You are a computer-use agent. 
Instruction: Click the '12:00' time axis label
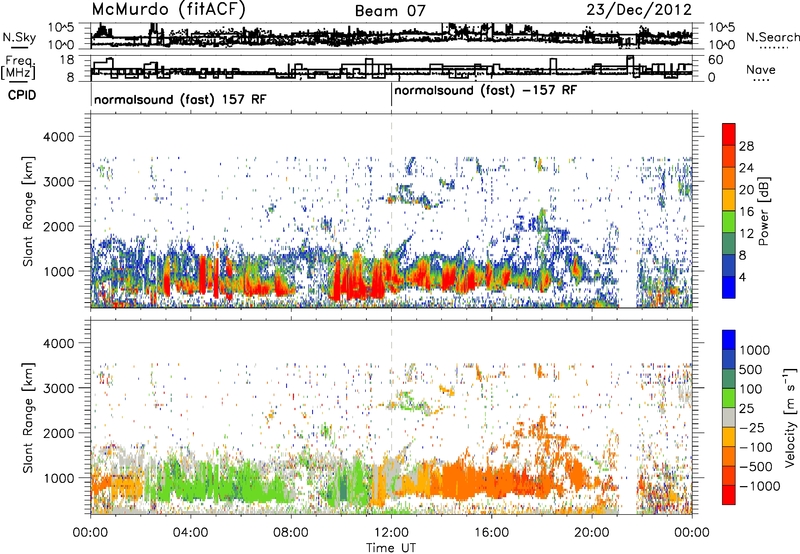(x=391, y=533)
